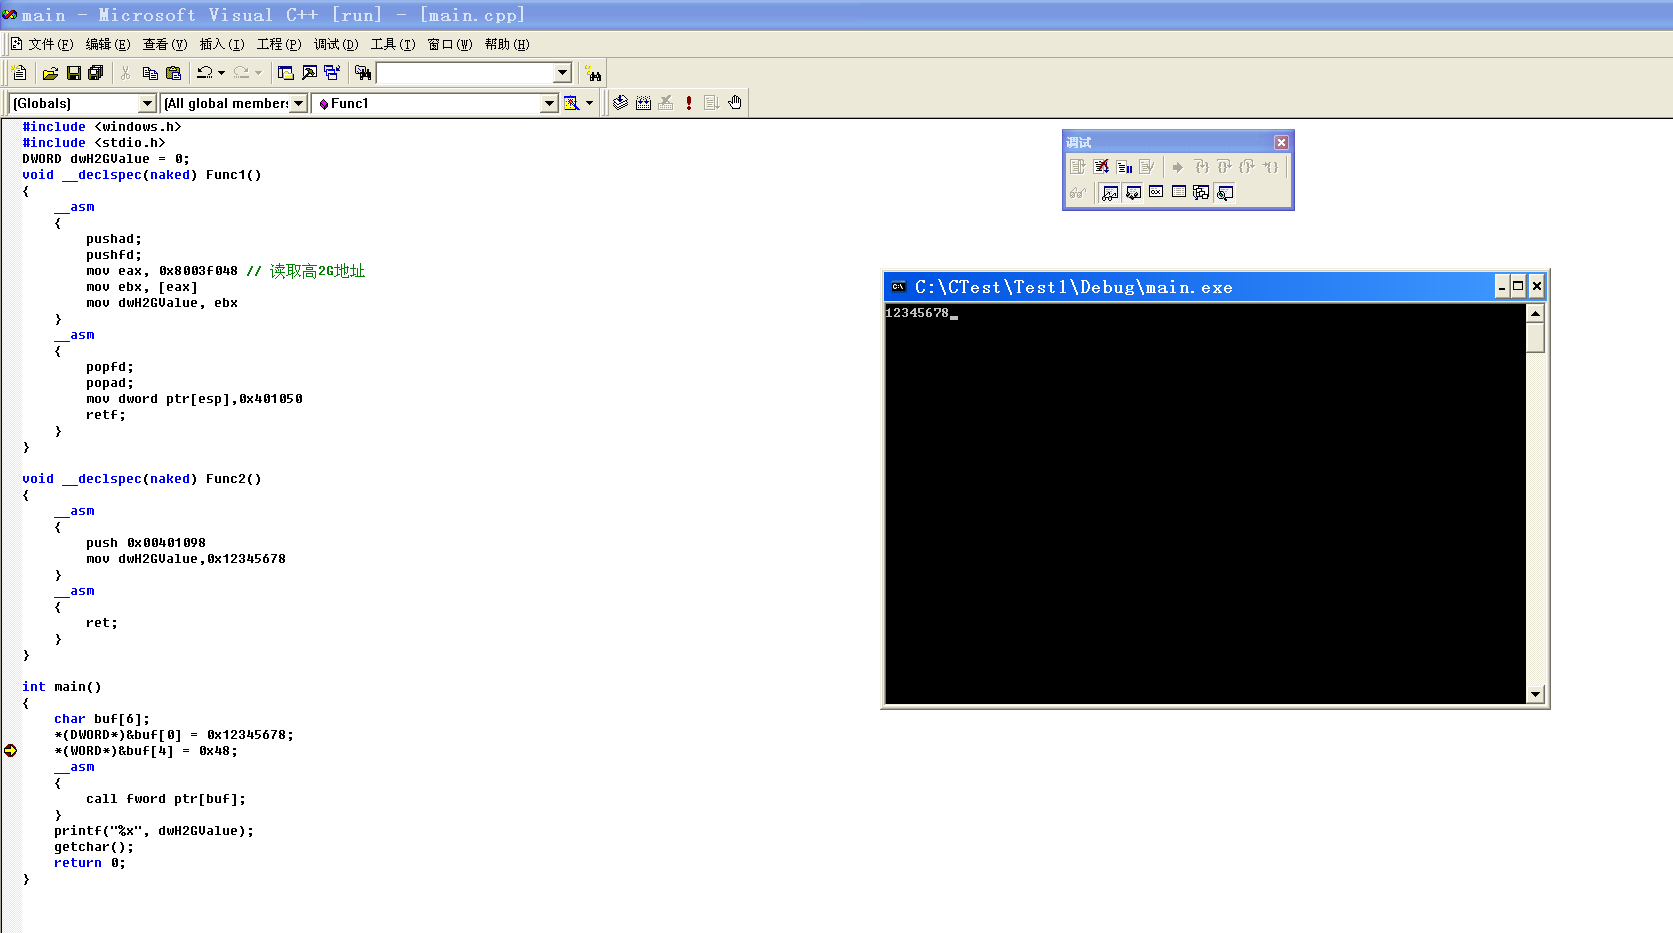Open the undo history dropdown arrow

click(221, 73)
